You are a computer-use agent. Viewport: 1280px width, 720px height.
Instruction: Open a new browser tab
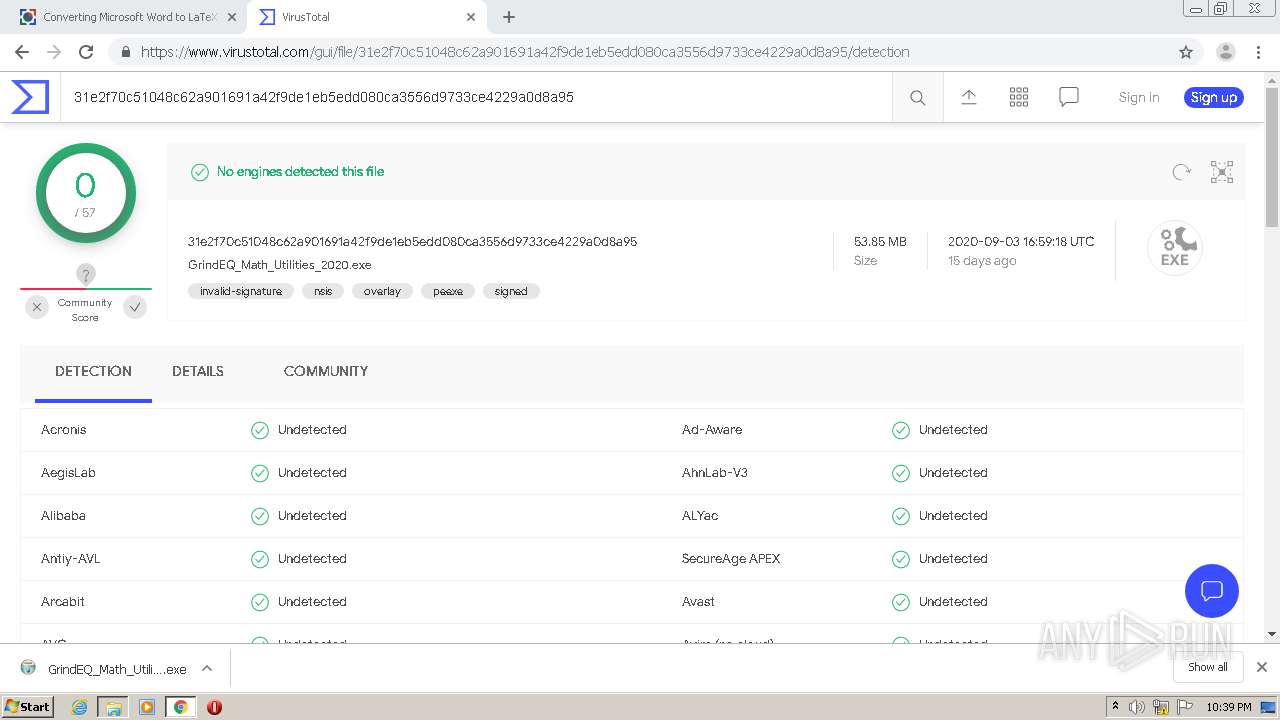coord(509,17)
